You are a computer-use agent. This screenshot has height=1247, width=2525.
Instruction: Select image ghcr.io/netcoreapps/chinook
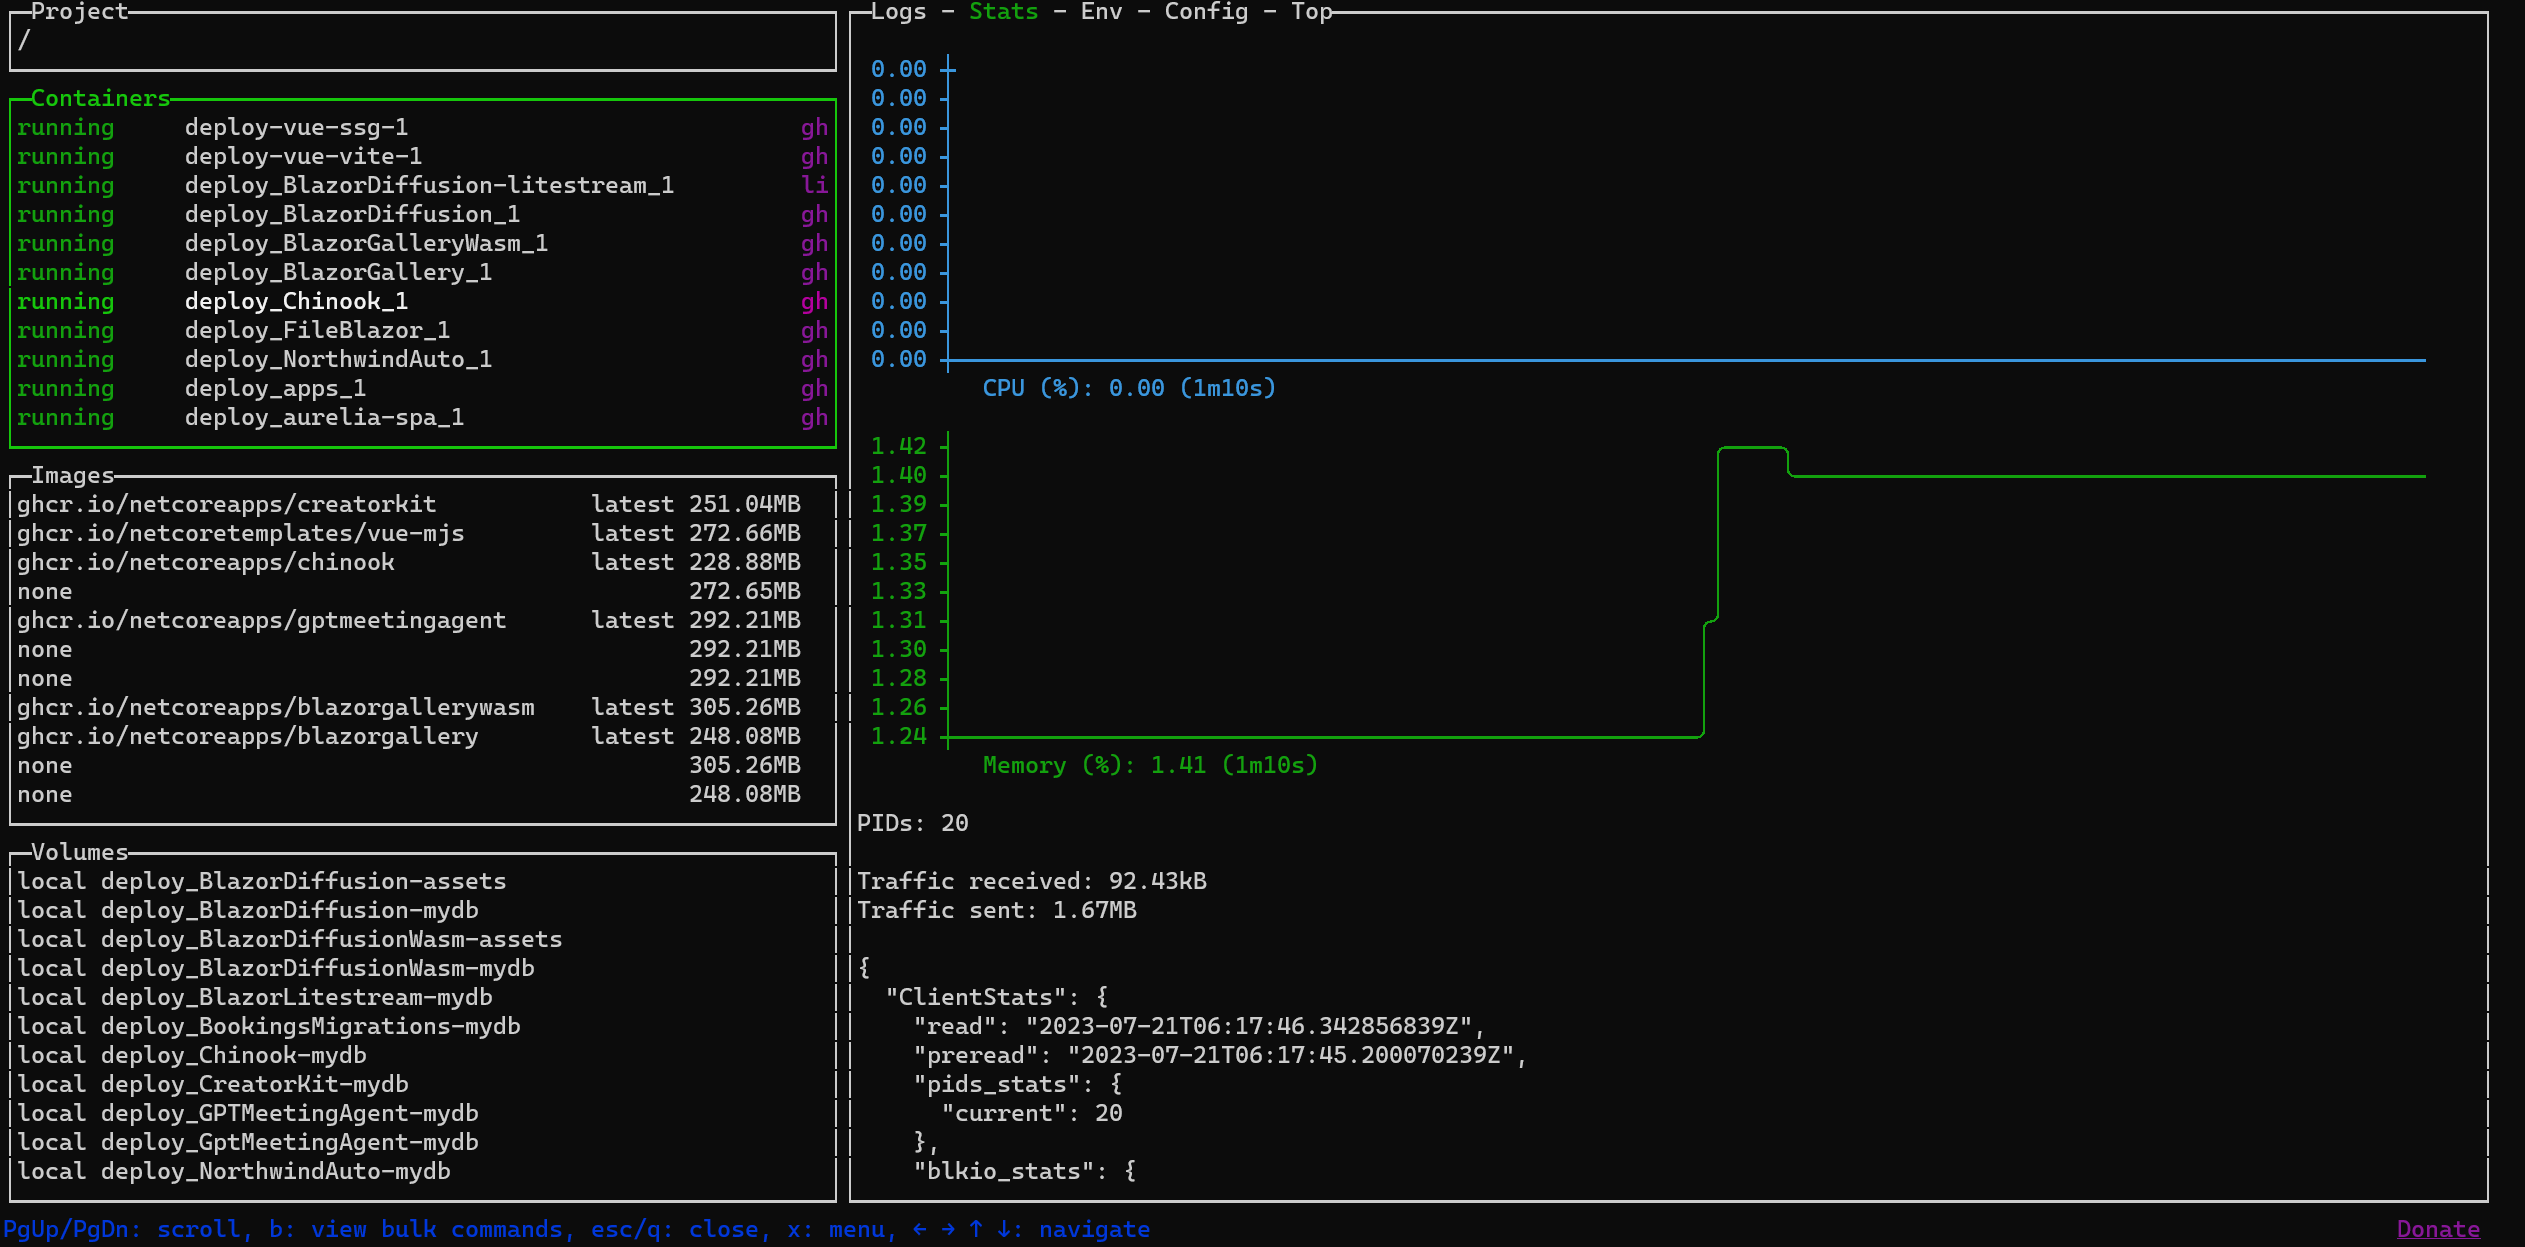coord(206,563)
